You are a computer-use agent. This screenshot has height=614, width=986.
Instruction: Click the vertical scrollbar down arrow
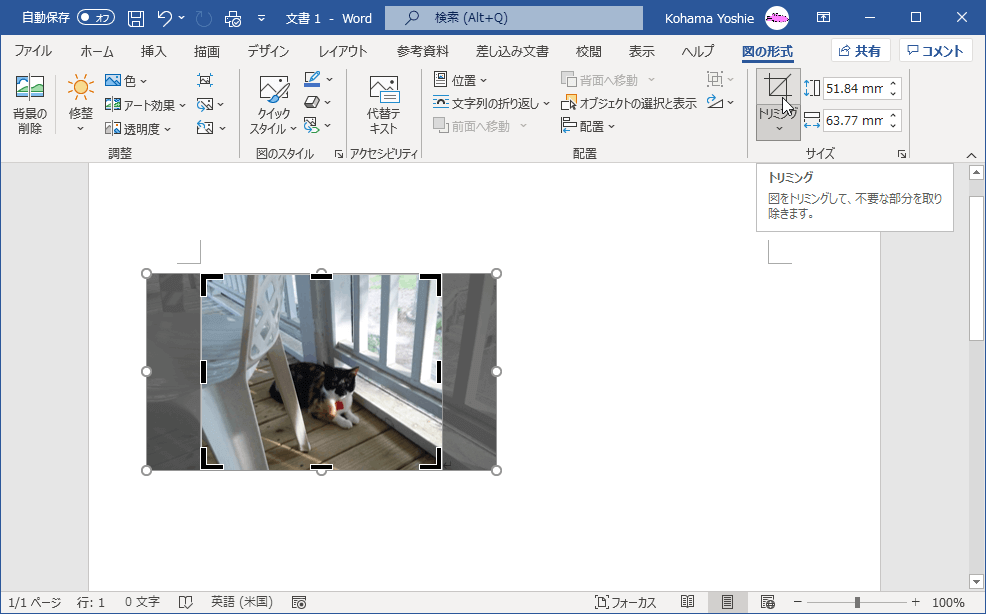976,582
